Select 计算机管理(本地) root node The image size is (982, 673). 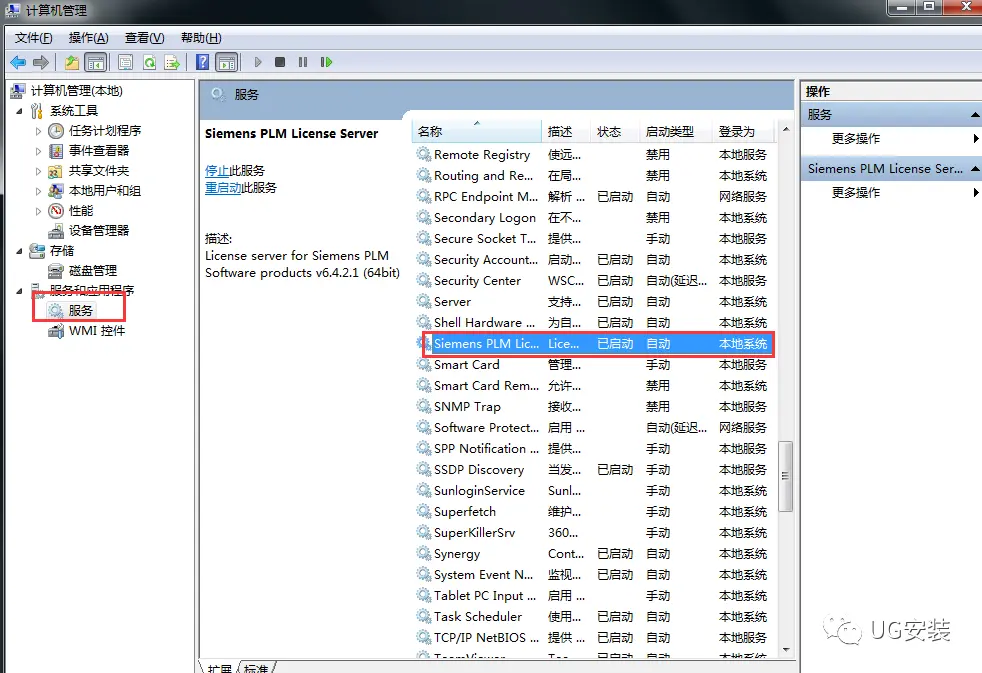pyautogui.click(x=76, y=91)
